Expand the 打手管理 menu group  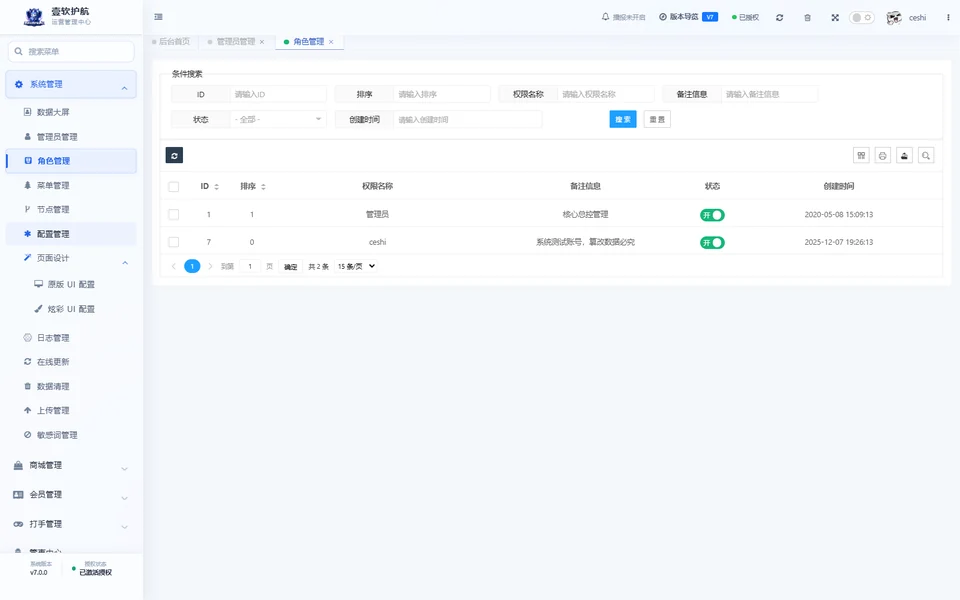pyautogui.click(x=71, y=524)
